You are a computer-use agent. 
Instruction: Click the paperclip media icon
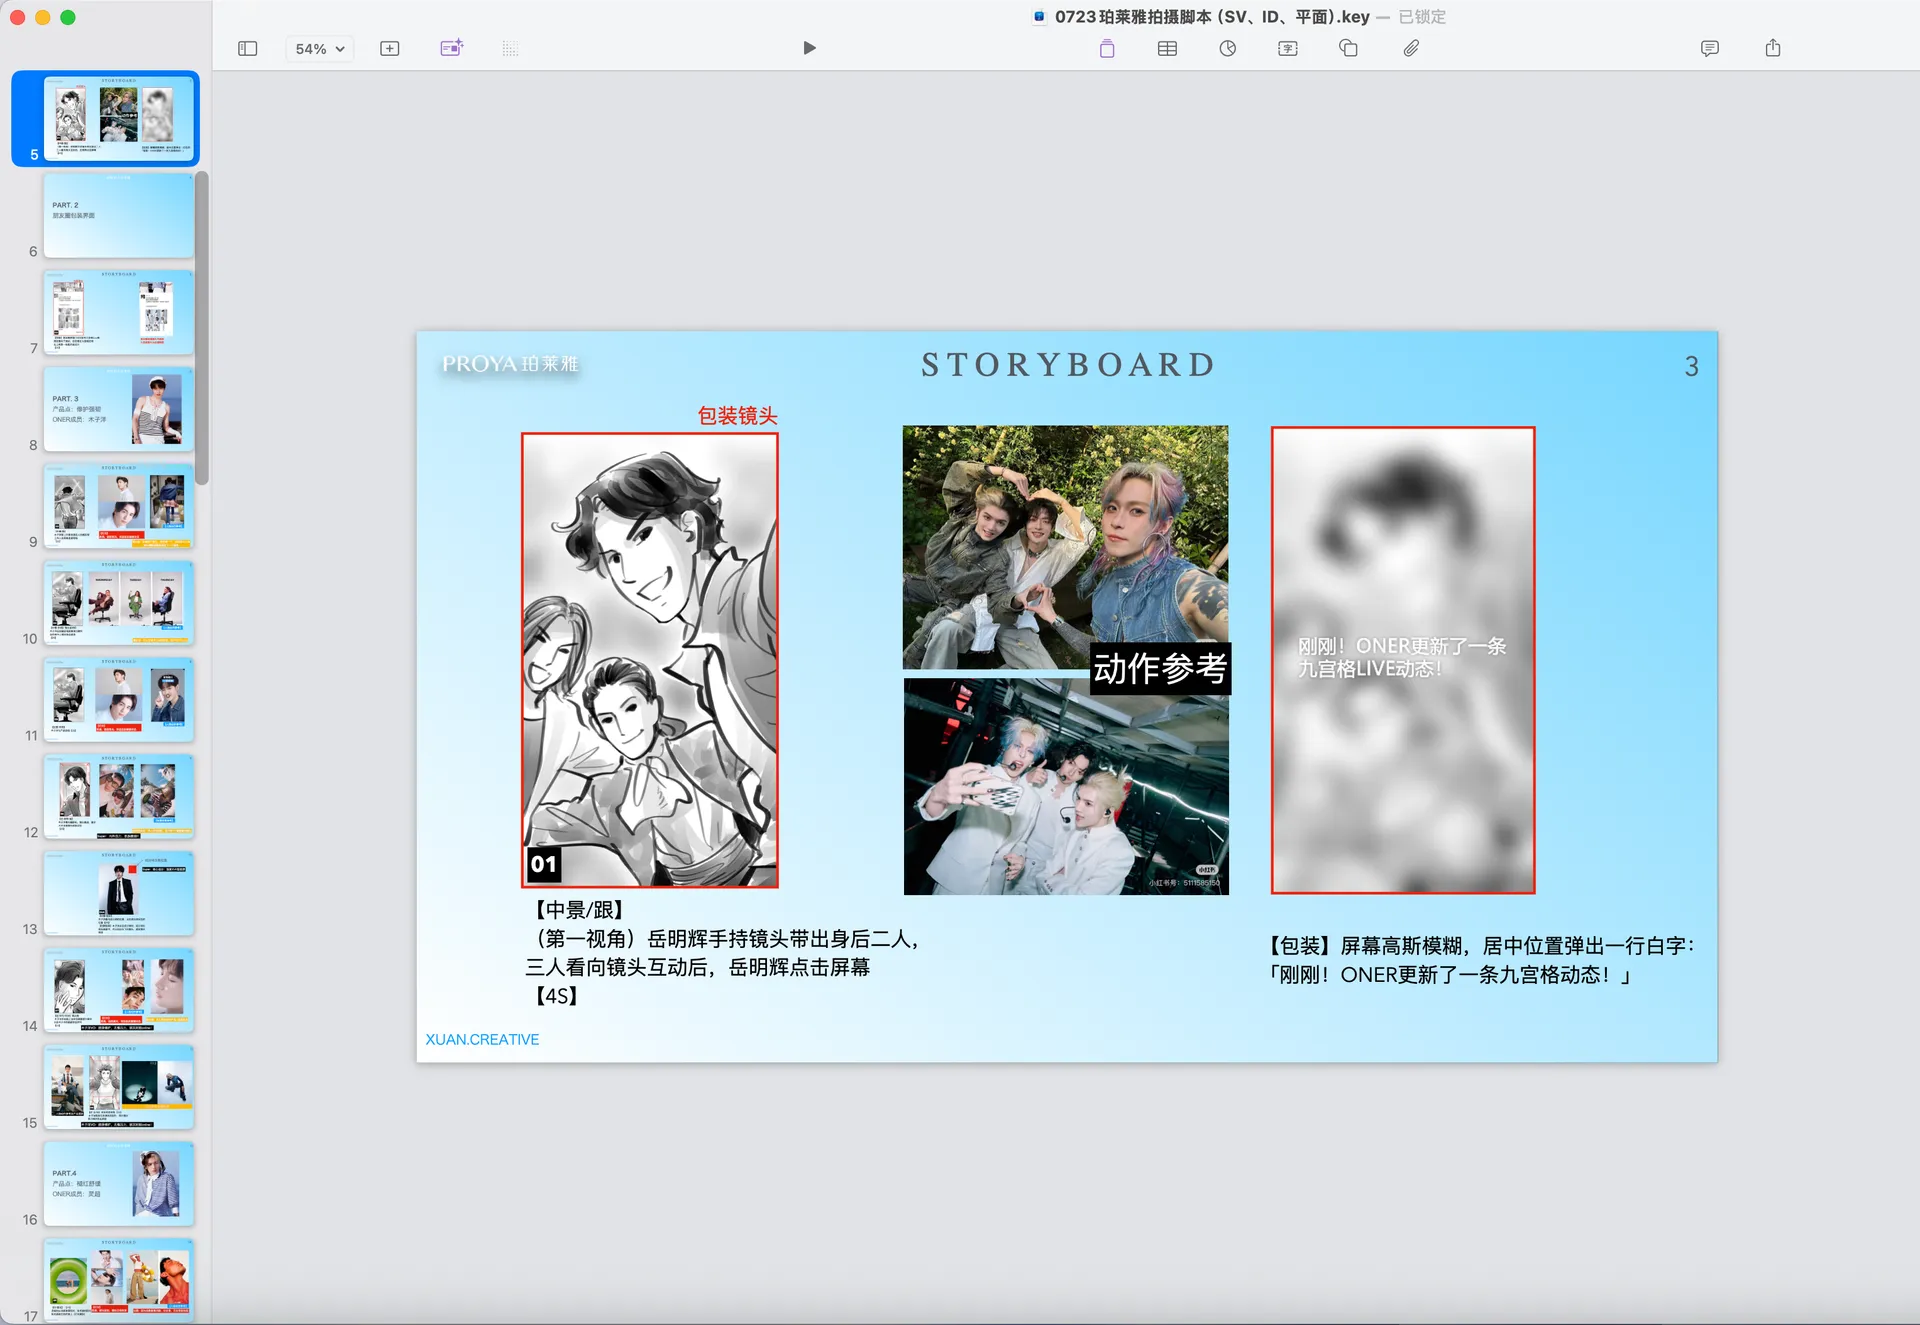click(x=1411, y=48)
